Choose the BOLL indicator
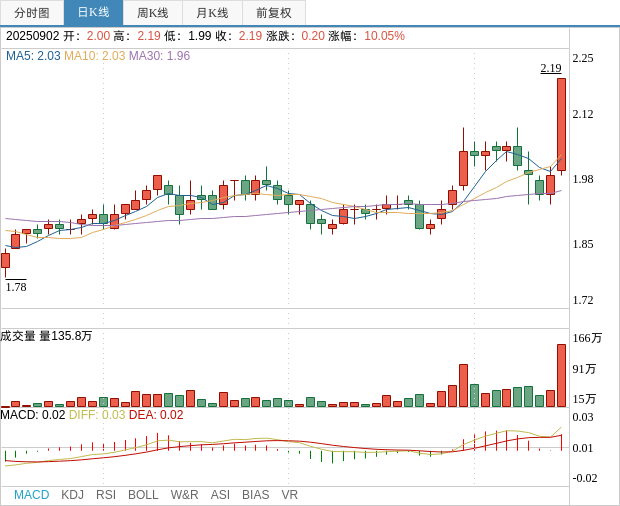 143,495
